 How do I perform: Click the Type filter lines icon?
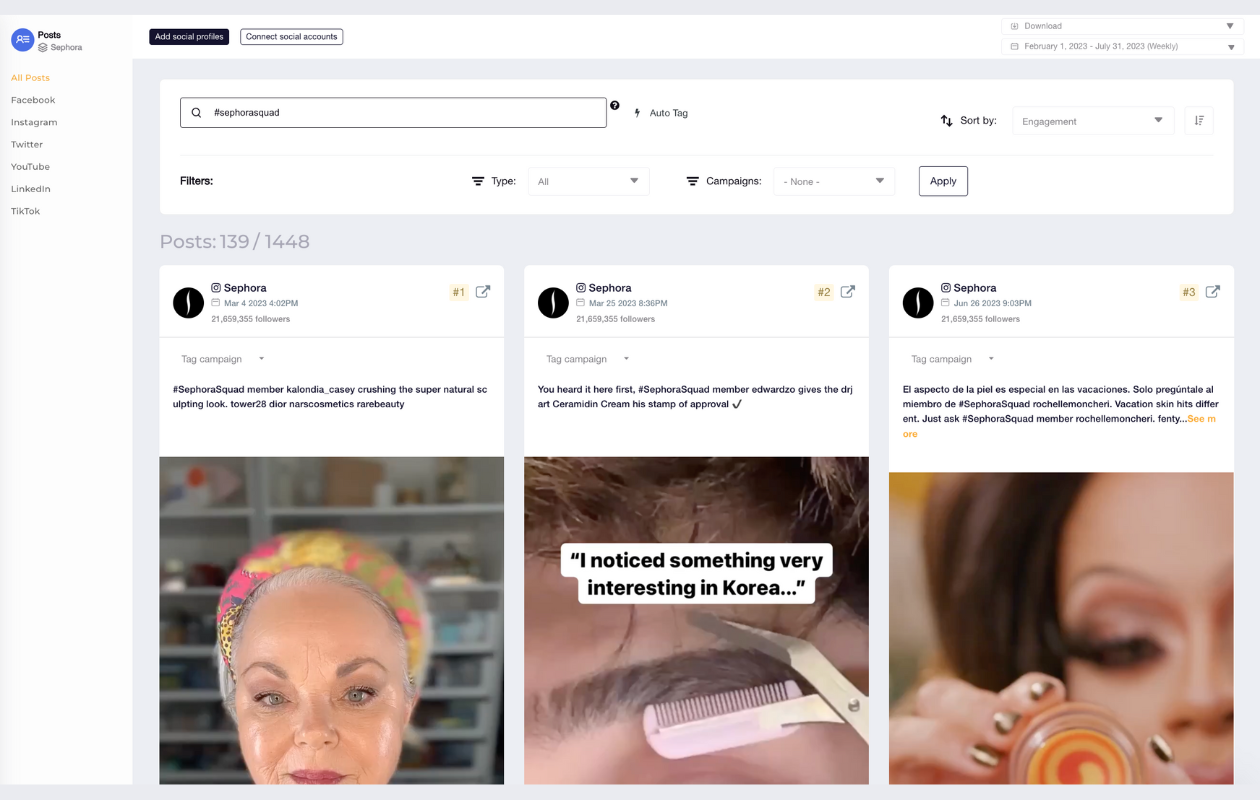pos(478,181)
